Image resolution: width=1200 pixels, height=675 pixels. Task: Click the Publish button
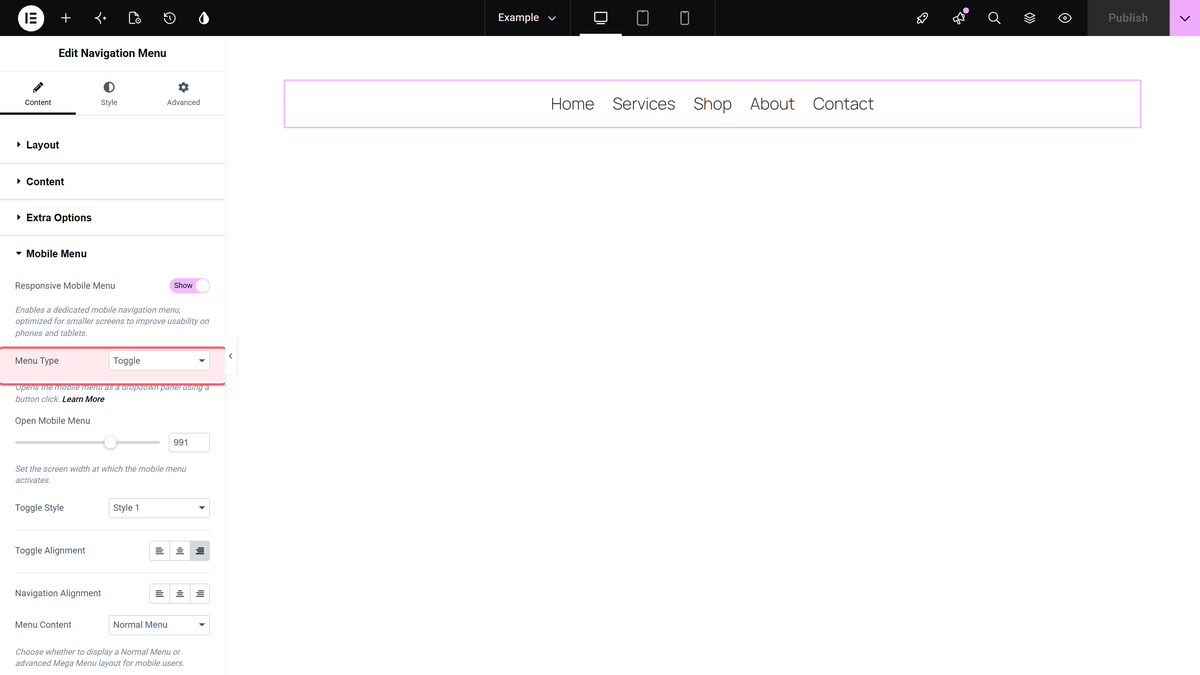point(1128,18)
